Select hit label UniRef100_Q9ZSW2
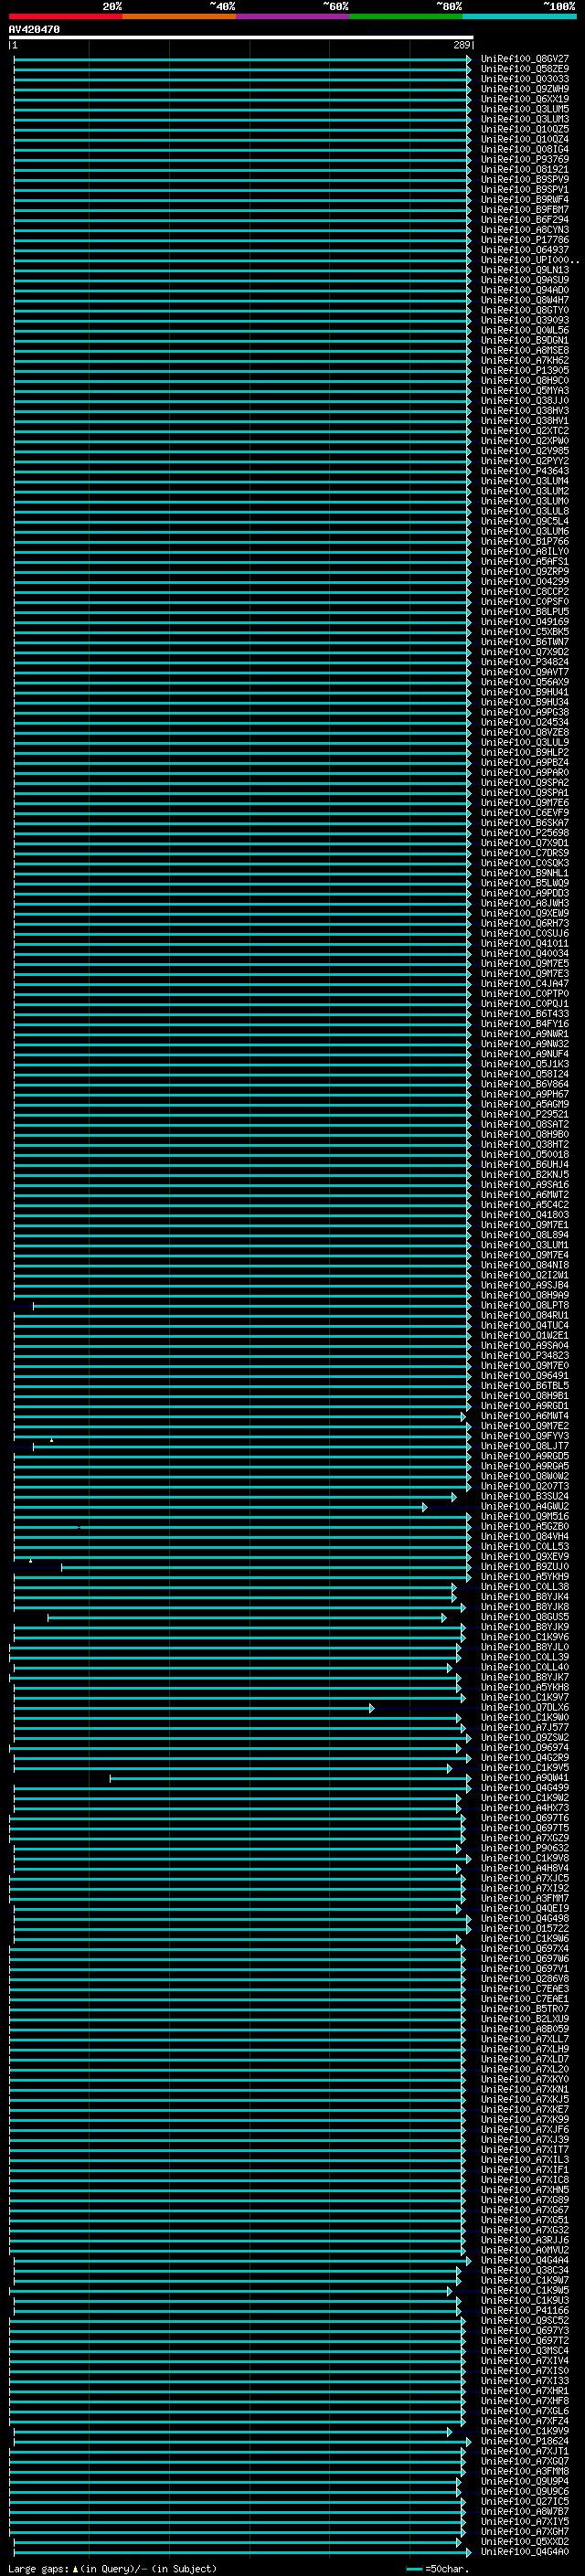Screen dimensions: 585x2576 point(525,1738)
